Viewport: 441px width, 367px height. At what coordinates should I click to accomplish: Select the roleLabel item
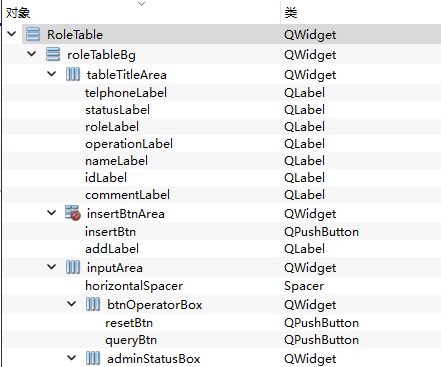(x=112, y=127)
